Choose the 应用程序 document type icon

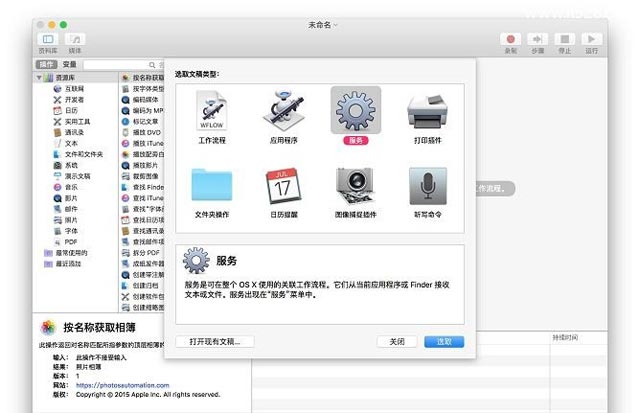pyautogui.click(x=284, y=111)
